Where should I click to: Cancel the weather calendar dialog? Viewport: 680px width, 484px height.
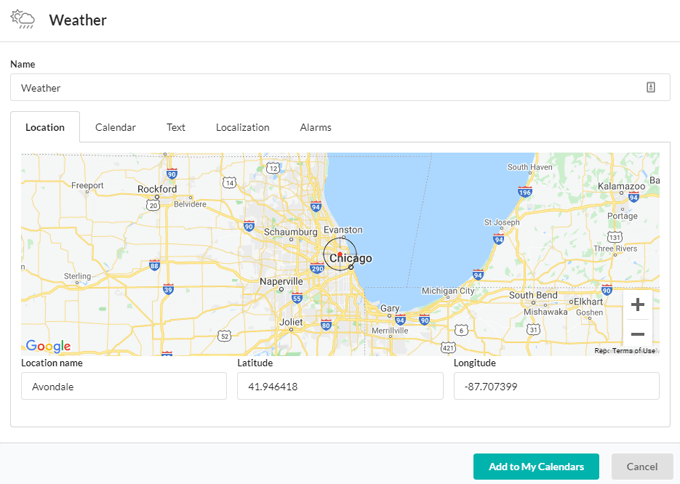pos(642,466)
